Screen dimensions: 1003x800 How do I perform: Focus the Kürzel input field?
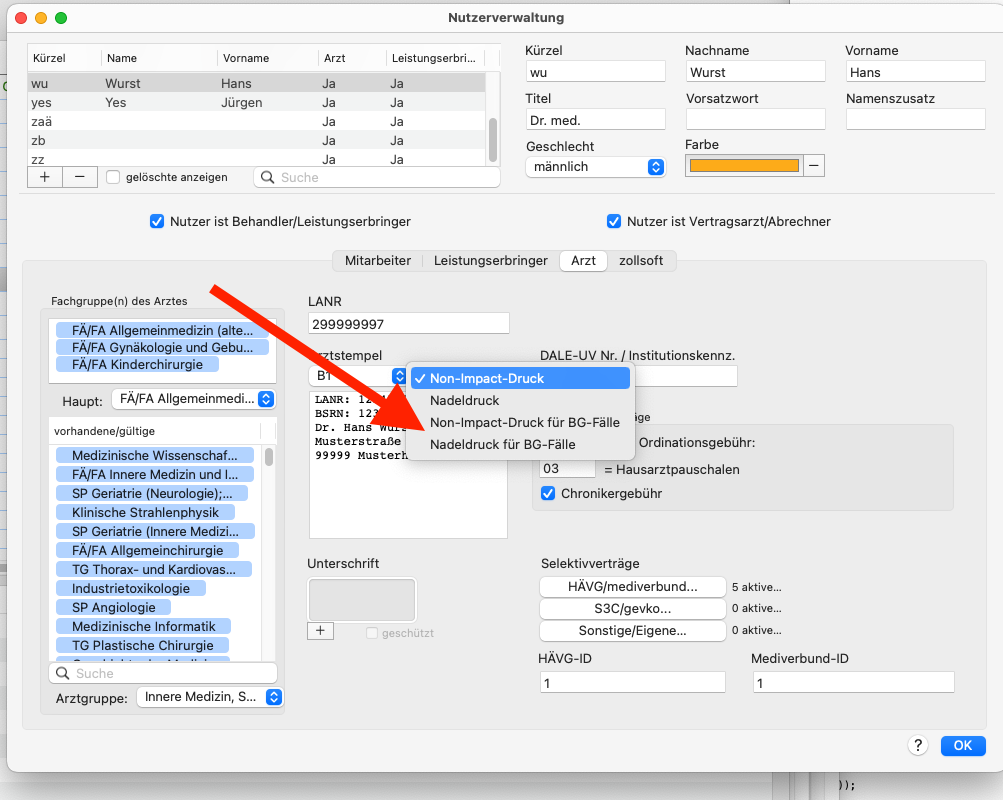596,72
